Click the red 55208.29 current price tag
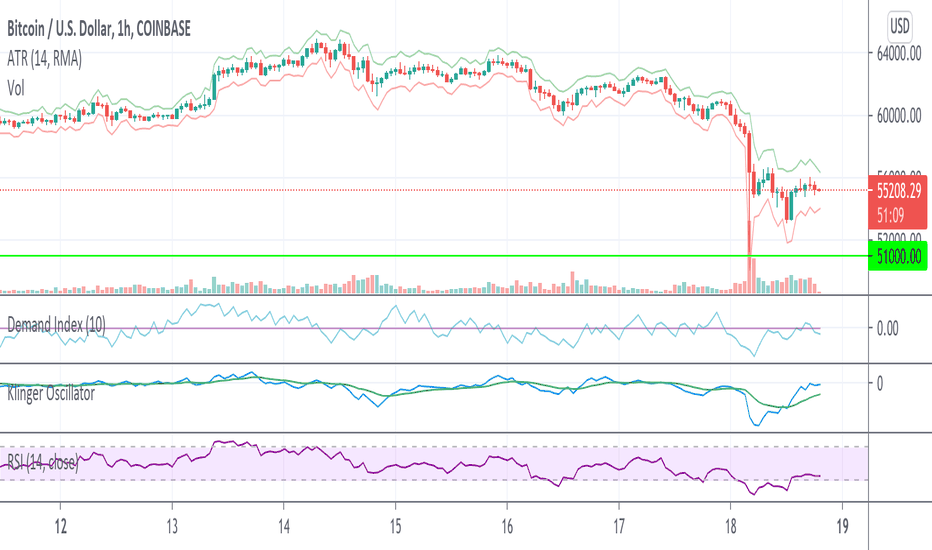This screenshot has width=932, height=550. point(898,202)
